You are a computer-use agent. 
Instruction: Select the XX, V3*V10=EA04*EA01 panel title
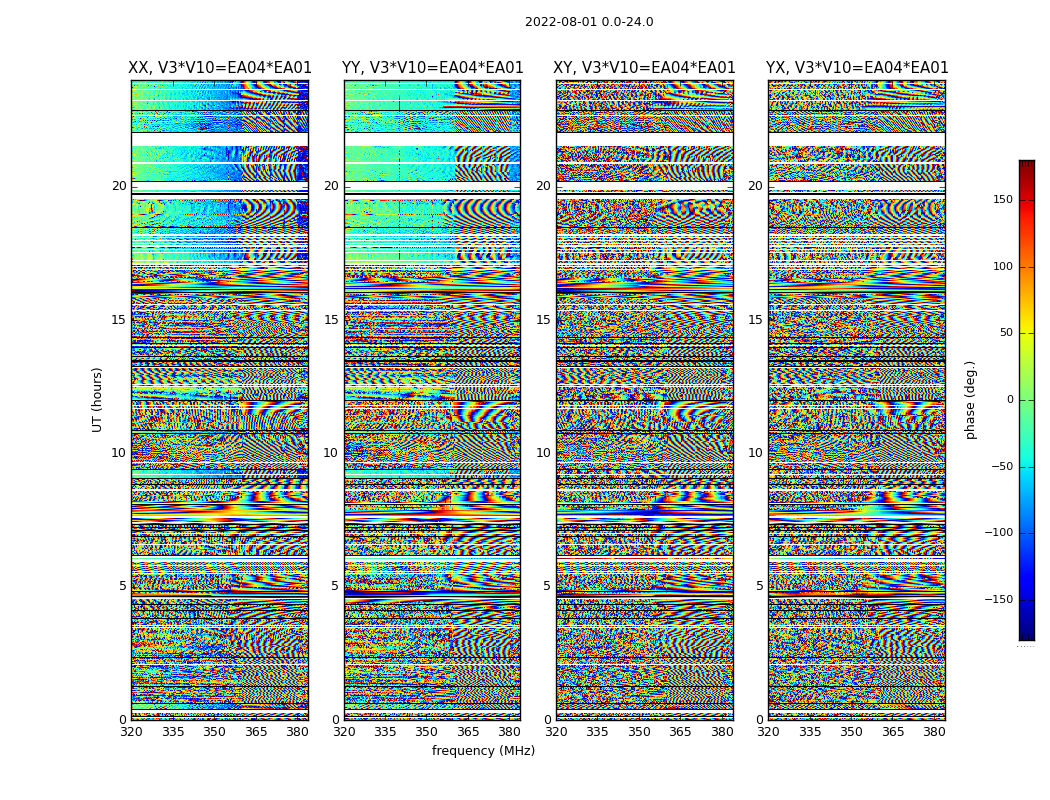pos(220,68)
